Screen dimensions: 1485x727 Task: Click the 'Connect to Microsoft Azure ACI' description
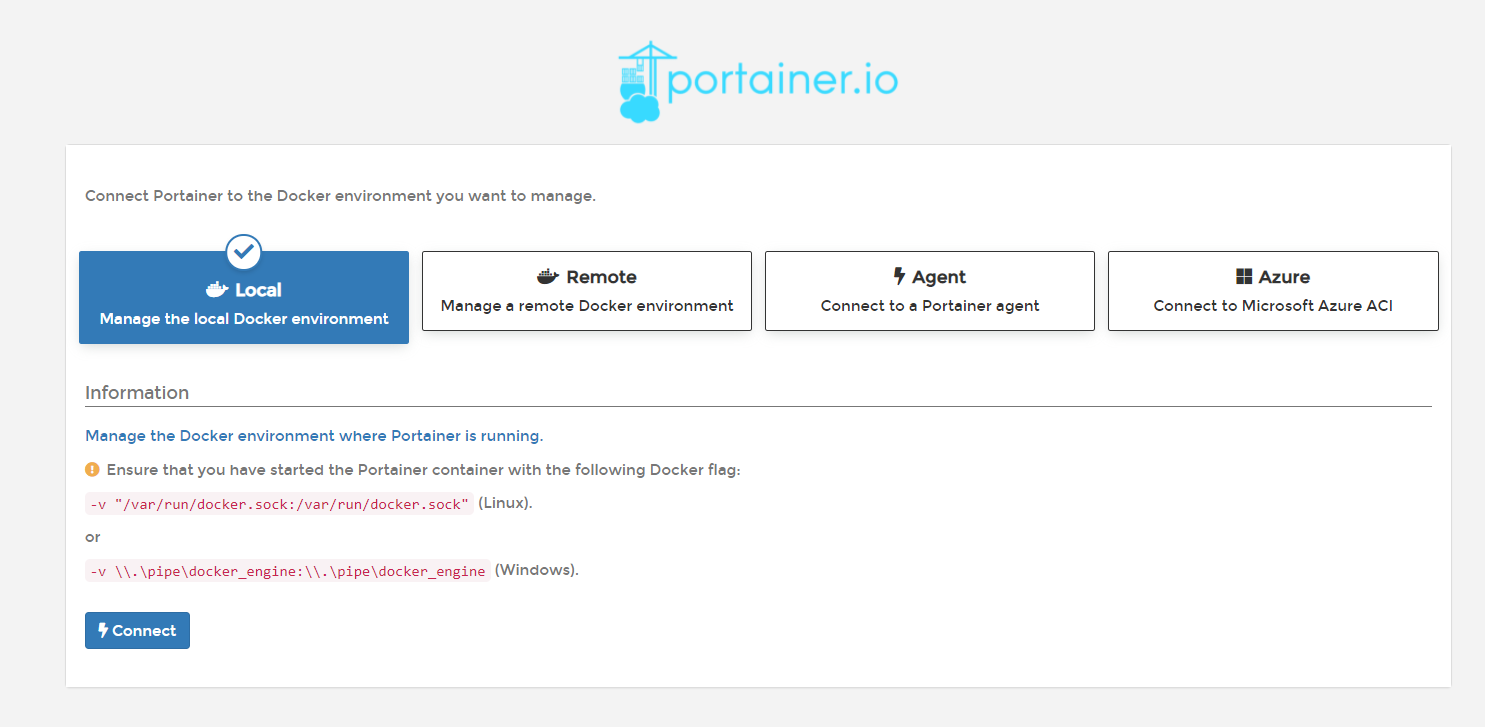pyautogui.click(x=1272, y=306)
